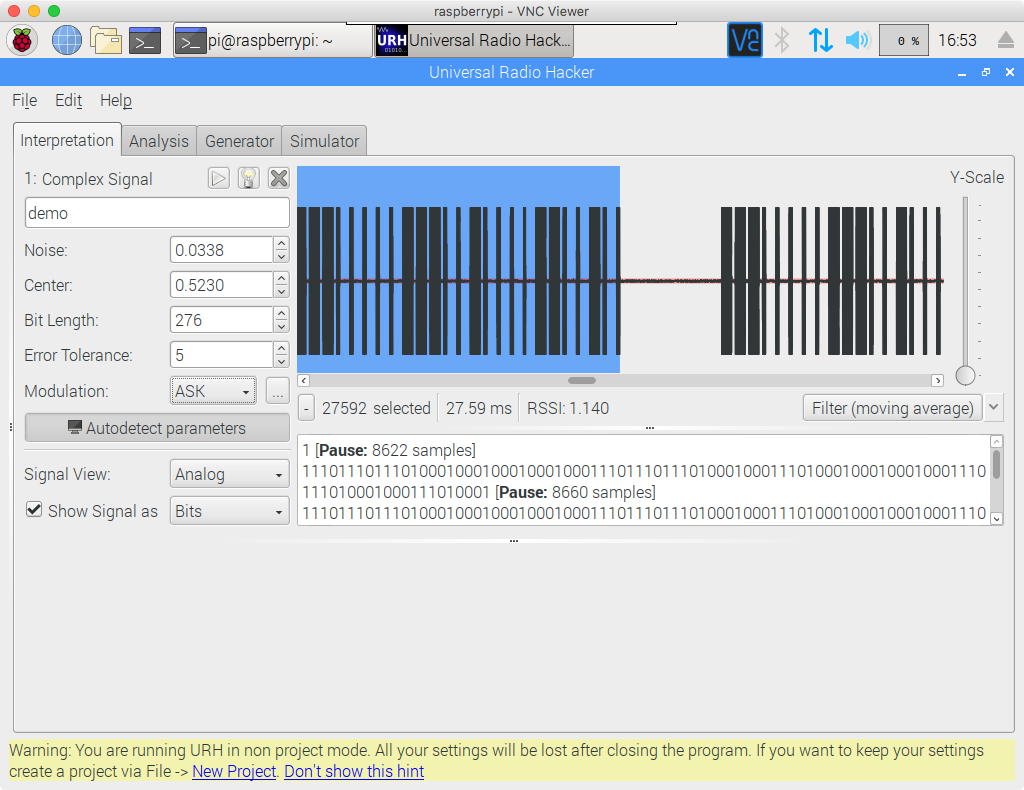The height and width of the screenshot is (790, 1024).
Task: Click the Bit Length input field
Action: (x=220, y=320)
